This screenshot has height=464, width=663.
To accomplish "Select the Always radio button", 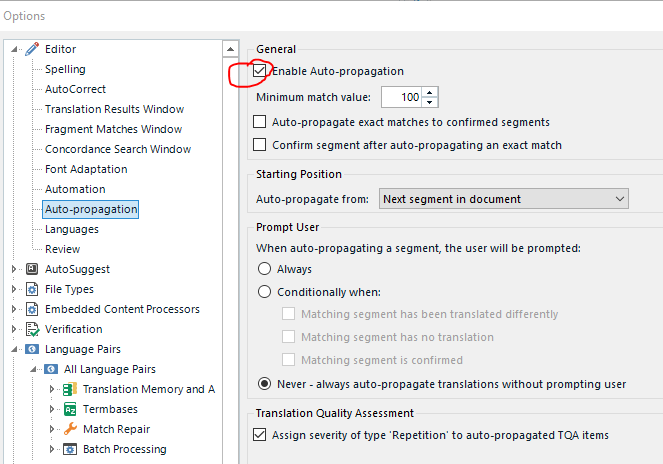I will [x=264, y=269].
